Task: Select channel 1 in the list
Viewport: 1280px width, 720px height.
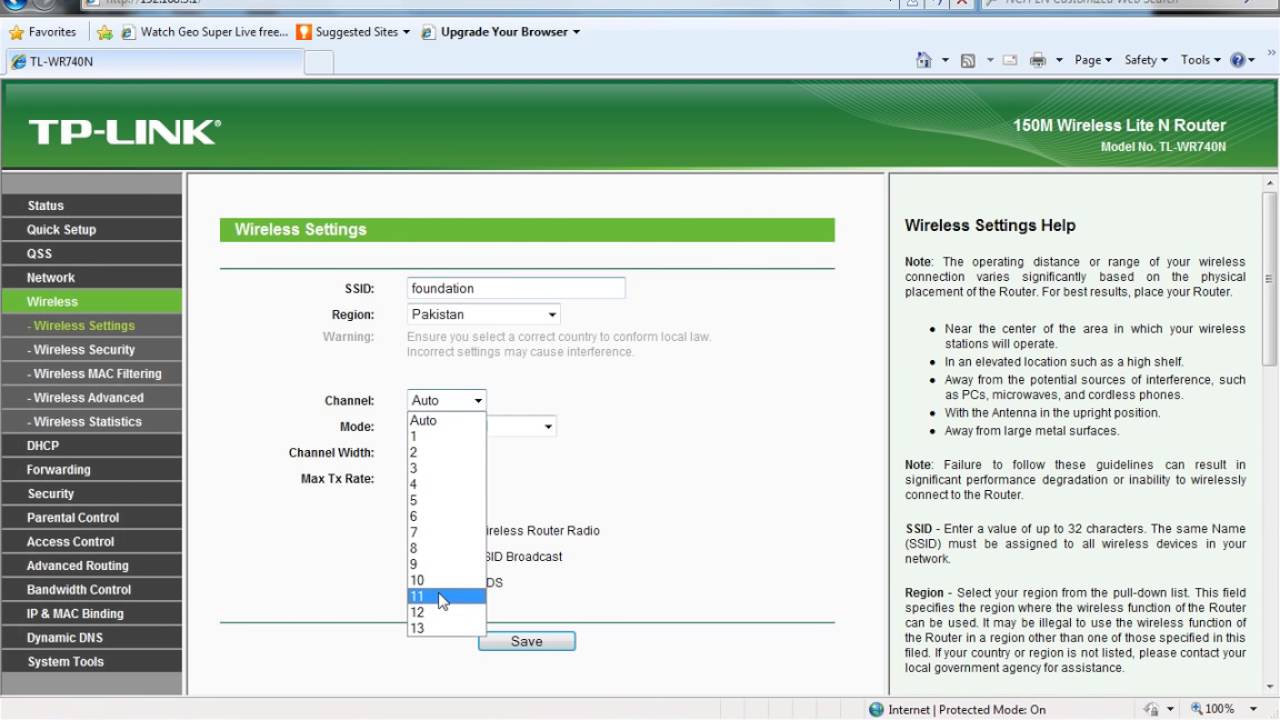Action: (x=446, y=437)
